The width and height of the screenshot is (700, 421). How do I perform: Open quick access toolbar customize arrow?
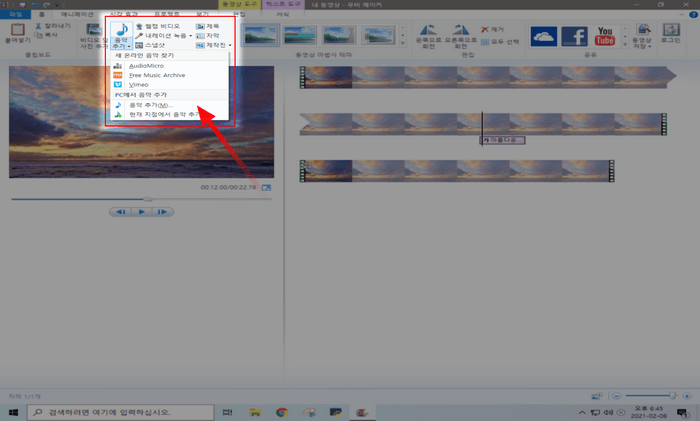point(57,5)
